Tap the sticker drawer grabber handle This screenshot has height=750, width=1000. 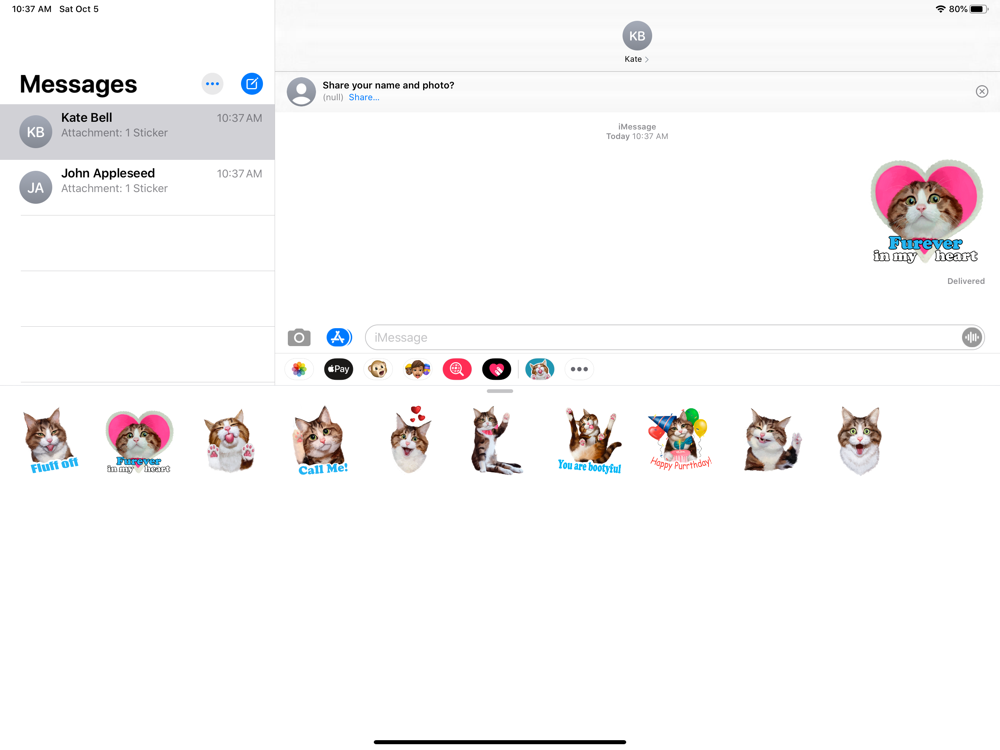pyautogui.click(x=500, y=391)
